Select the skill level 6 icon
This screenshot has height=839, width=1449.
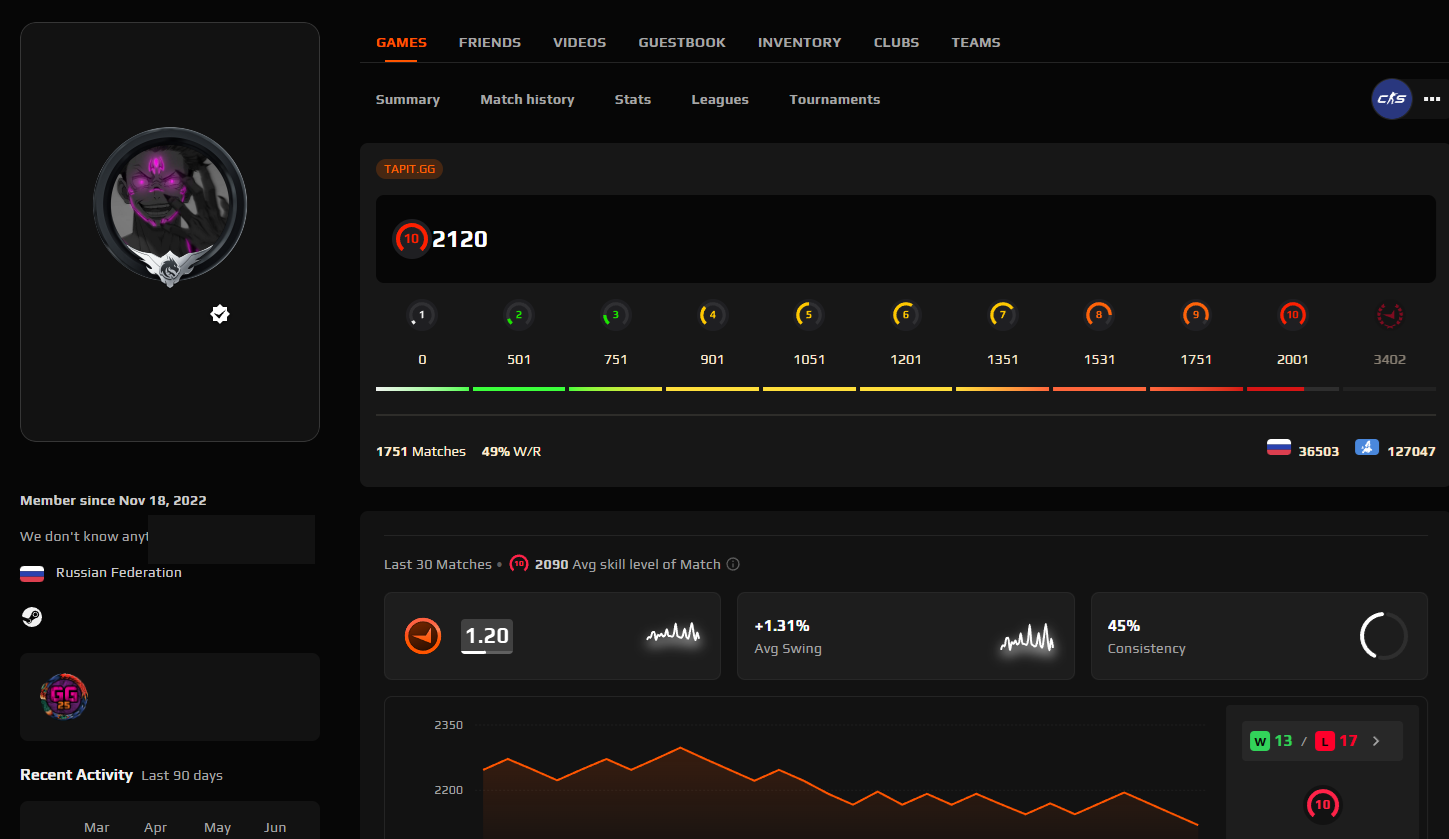click(905, 315)
